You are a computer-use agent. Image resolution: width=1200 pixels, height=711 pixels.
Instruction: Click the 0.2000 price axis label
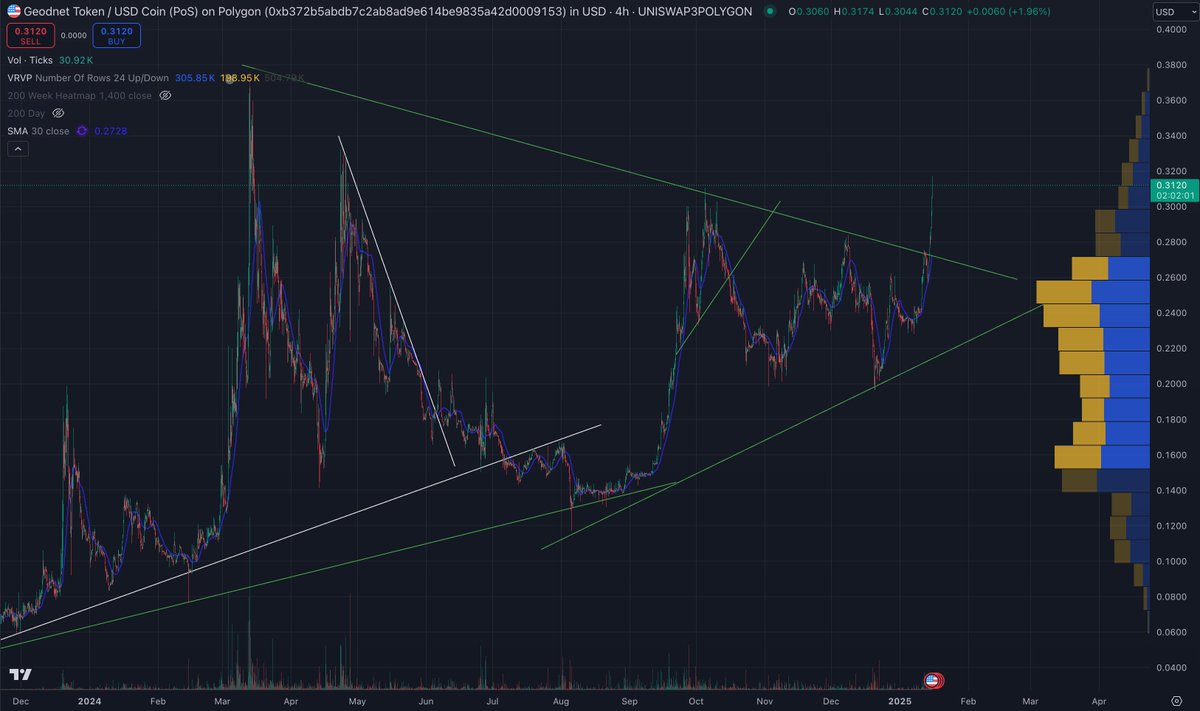tap(1171, 384)
